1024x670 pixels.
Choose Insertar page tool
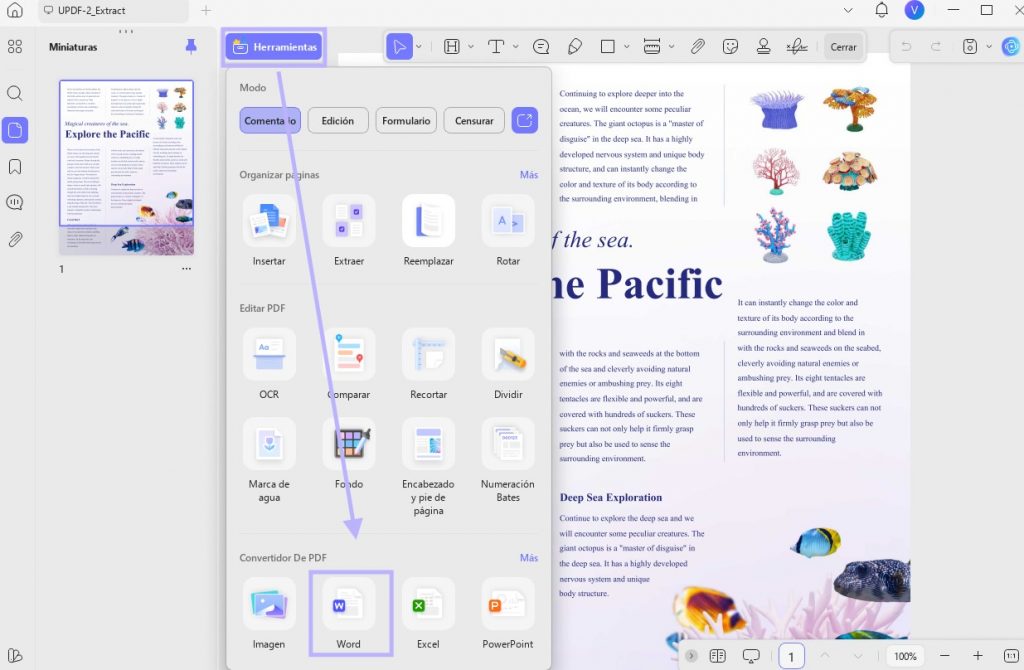point(269,231)
